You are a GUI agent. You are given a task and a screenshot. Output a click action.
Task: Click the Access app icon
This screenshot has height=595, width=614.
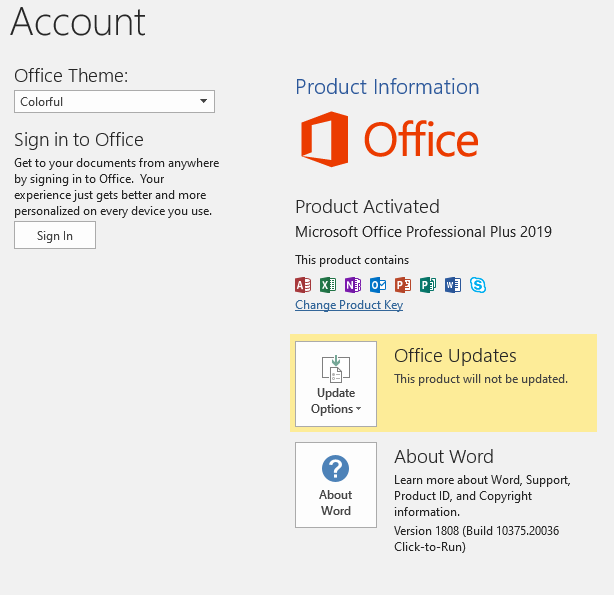(x=303, y=285)
